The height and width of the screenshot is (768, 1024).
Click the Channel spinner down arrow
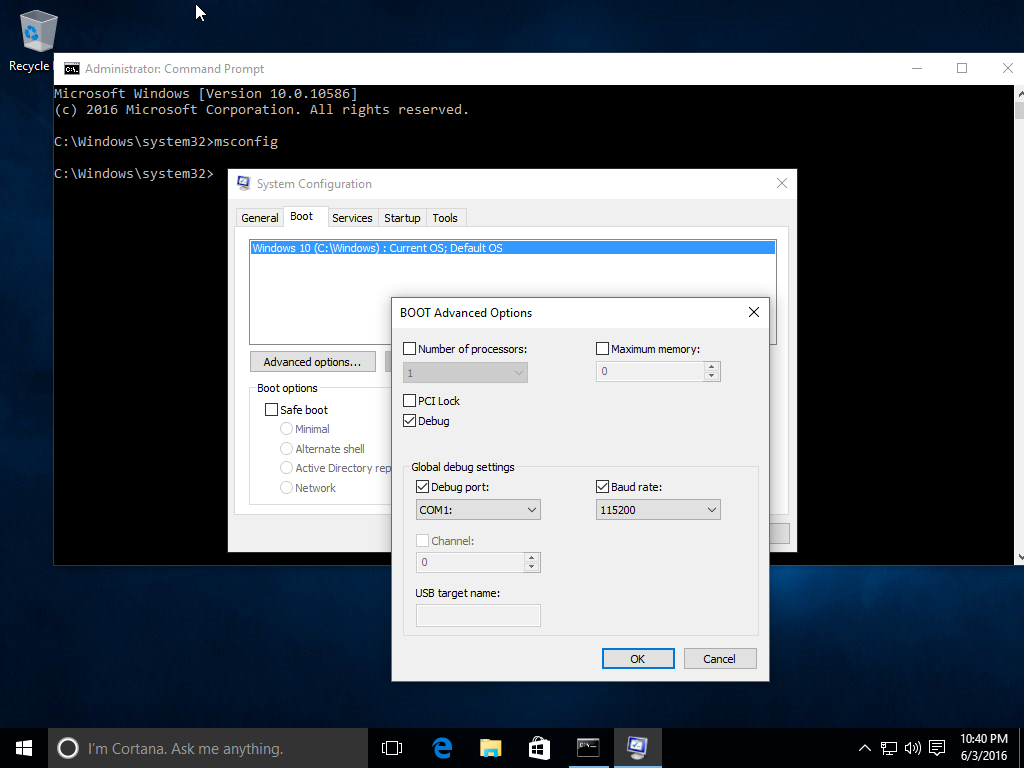pyautogui.click(x=532, y=567)
